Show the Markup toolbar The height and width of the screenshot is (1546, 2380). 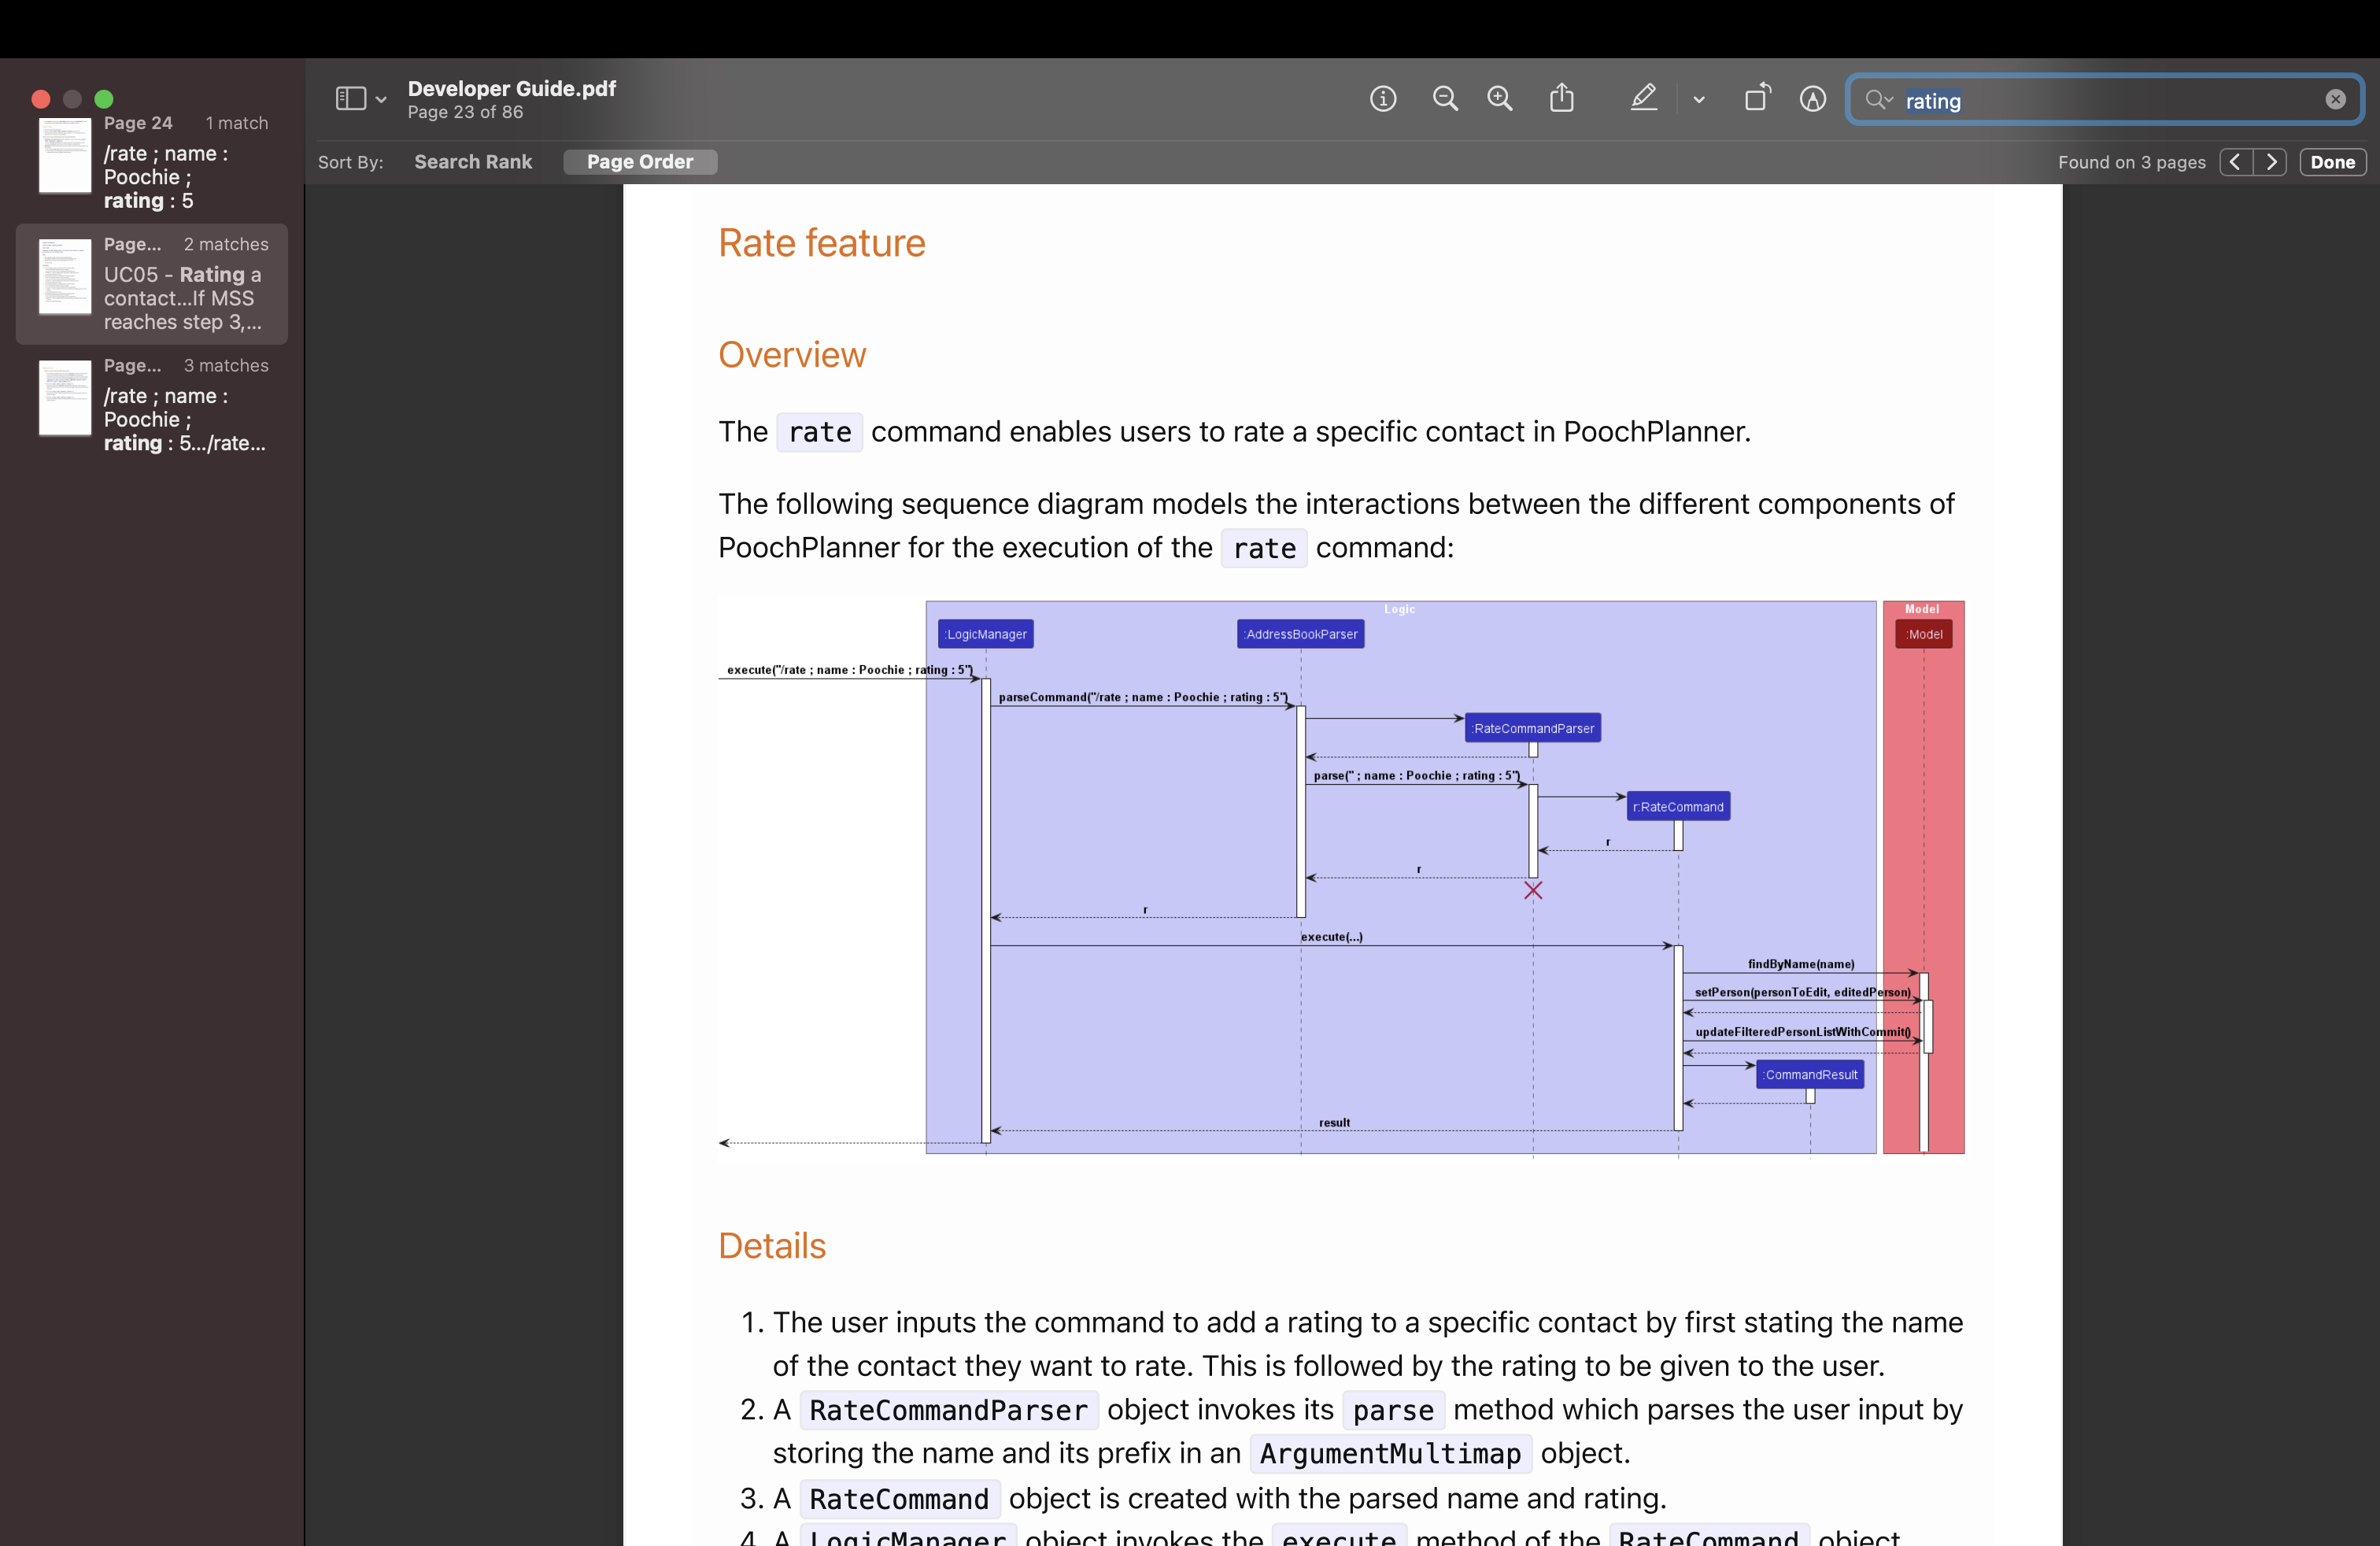click(x=1813, y=99)
